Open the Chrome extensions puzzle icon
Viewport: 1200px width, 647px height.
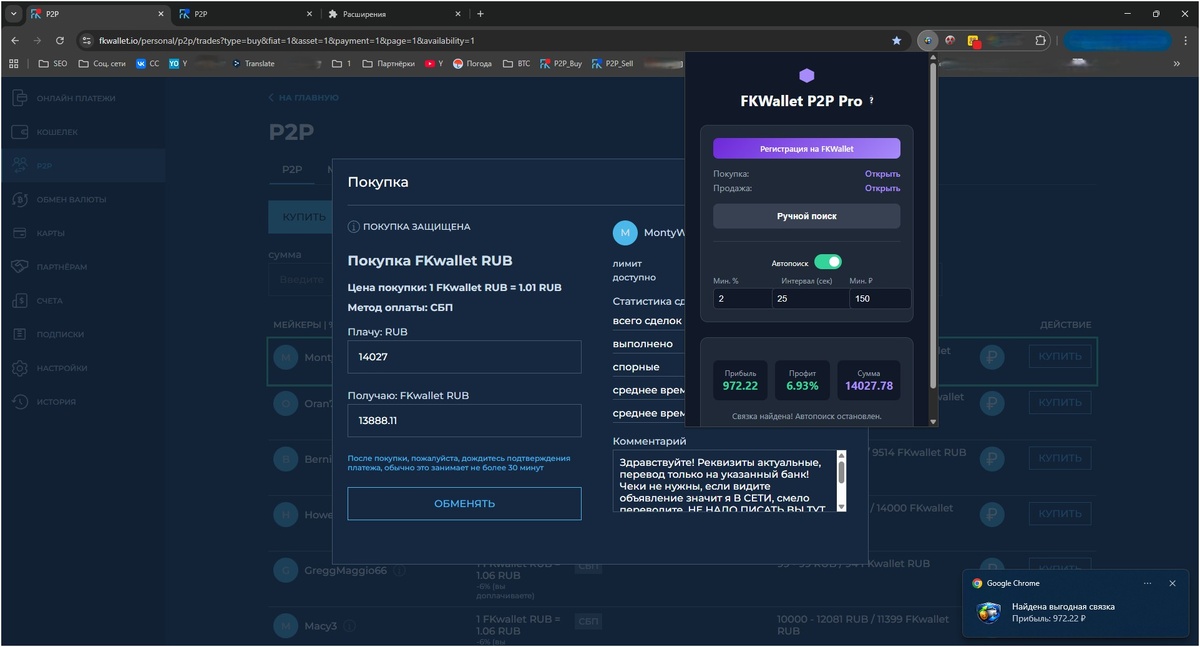pos(1040,41)
